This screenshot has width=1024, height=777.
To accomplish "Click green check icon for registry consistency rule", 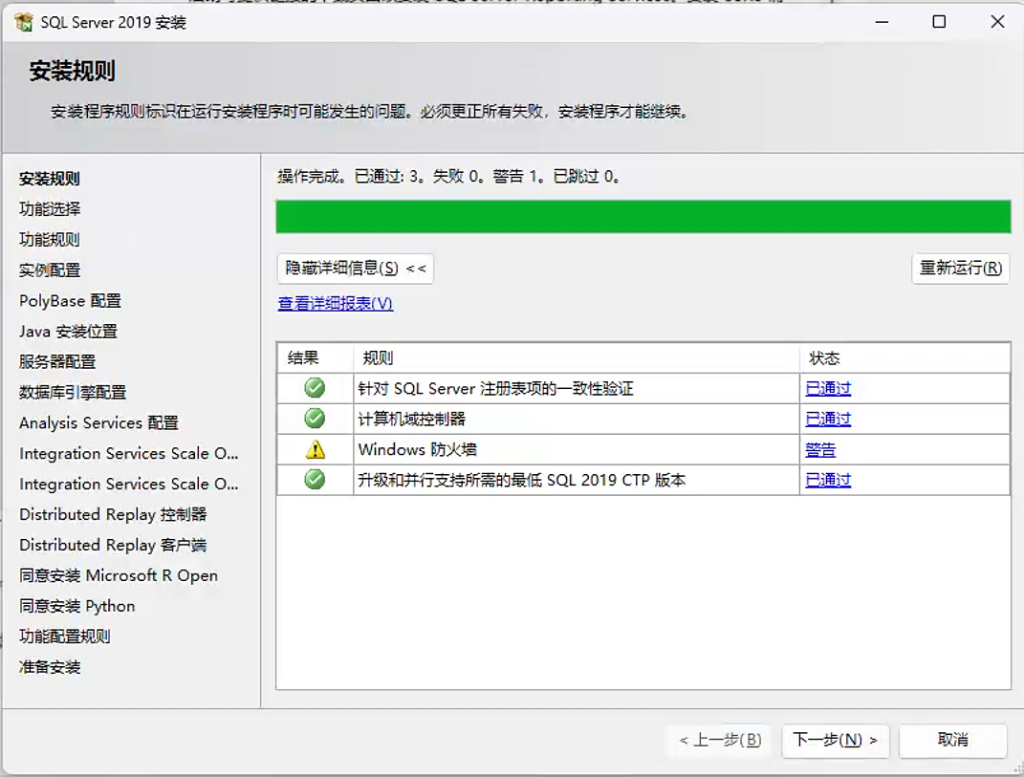I will (x=315, y=388).
